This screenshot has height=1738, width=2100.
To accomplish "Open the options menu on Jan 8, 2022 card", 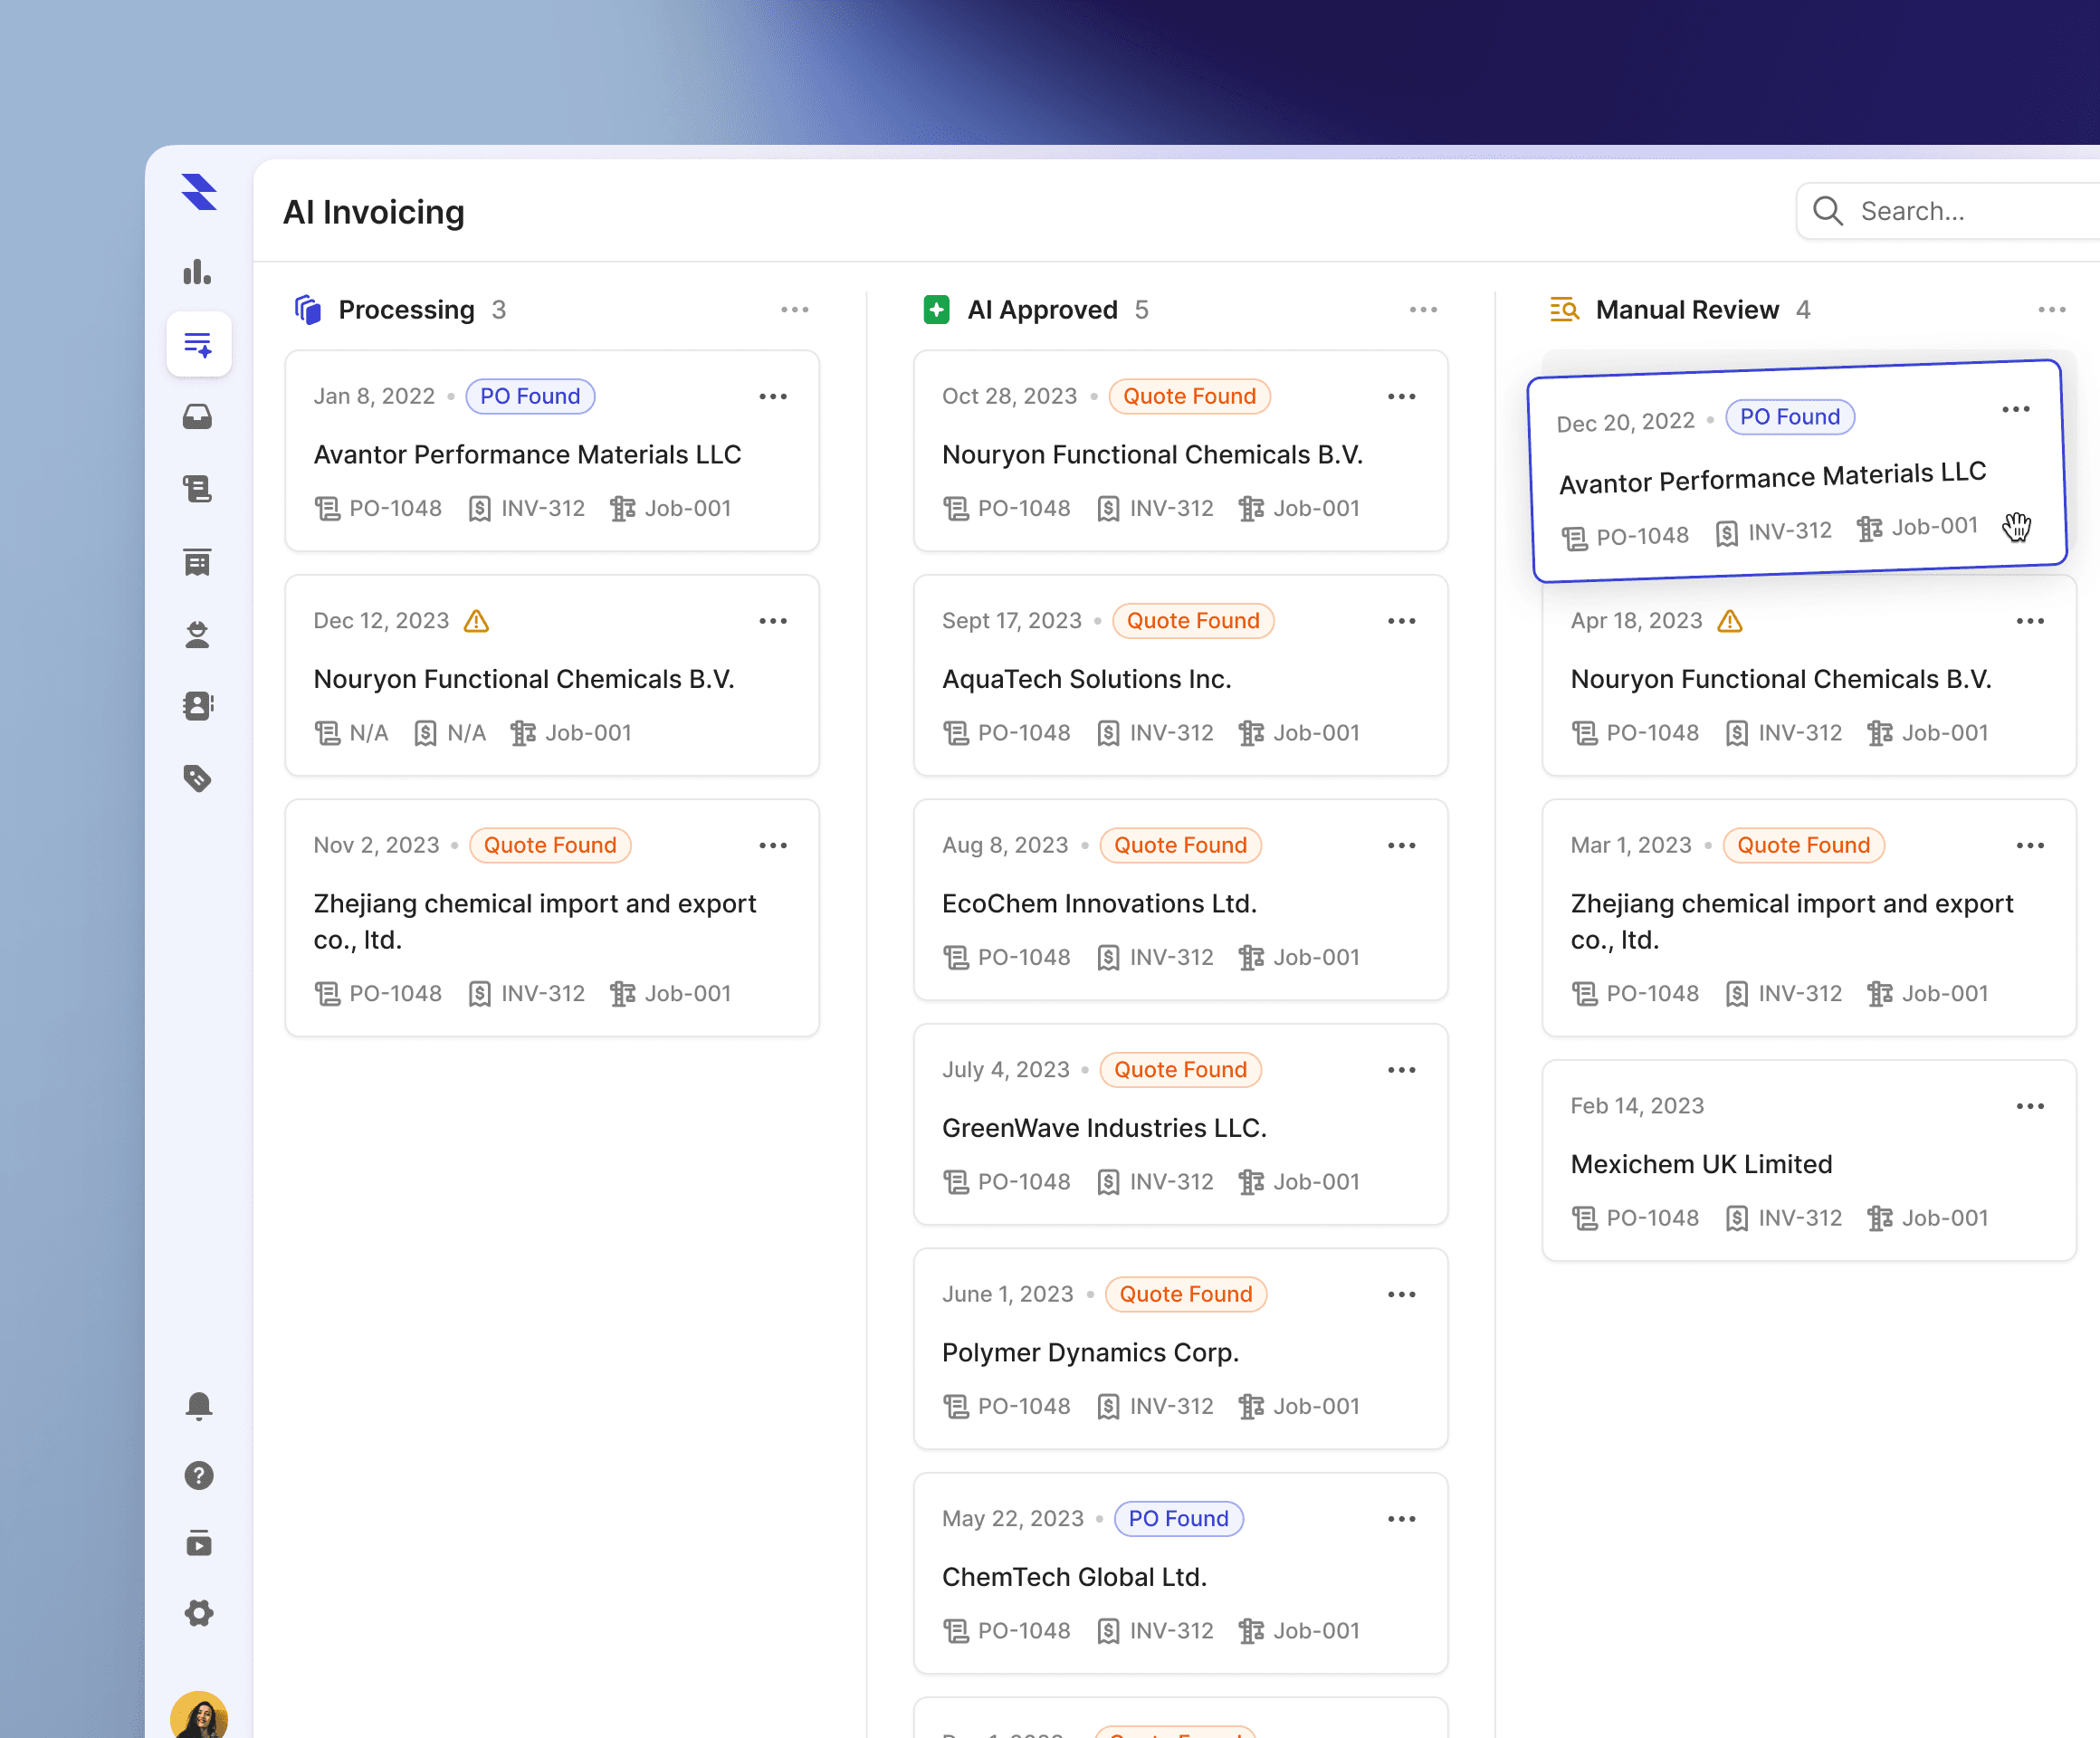I will click(x=773, y=397).
